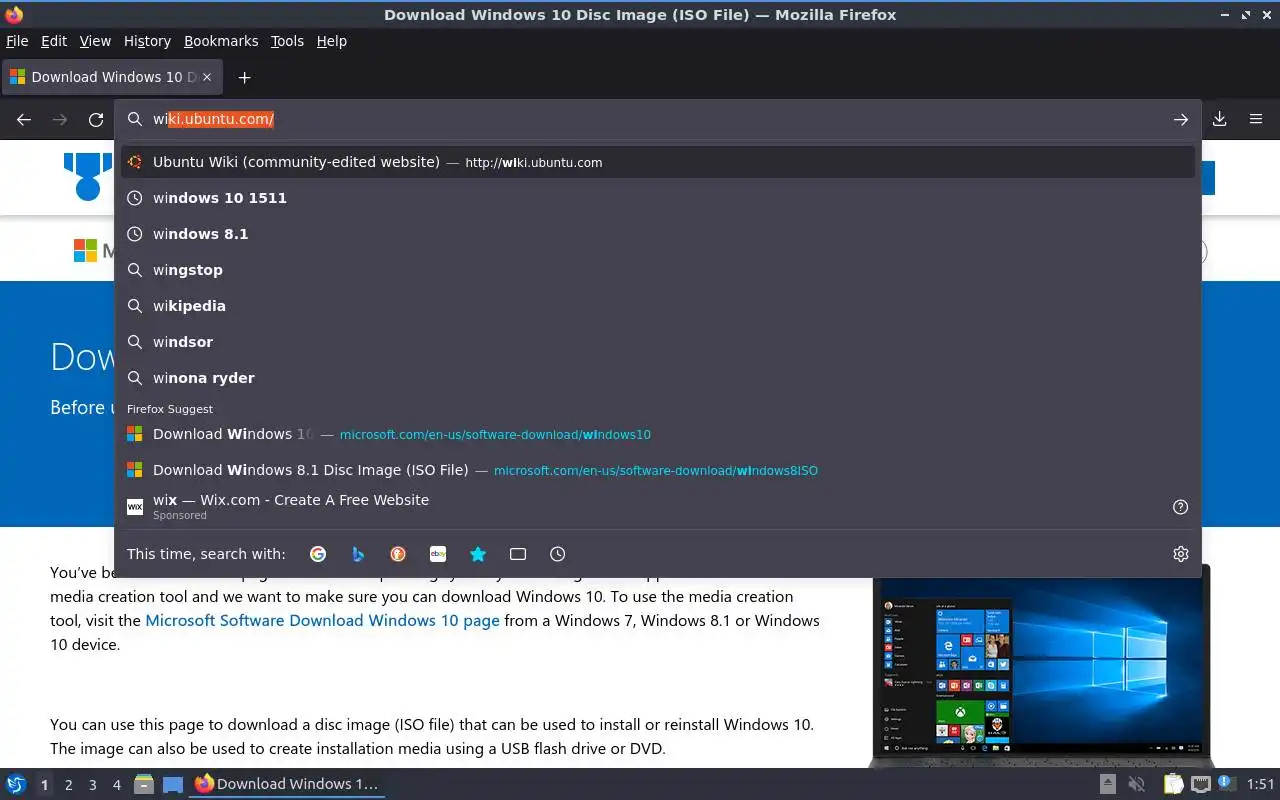The height and width of the screenshot is (800, 1280).
Task: Open the file manager taskbar launcher
Action: pos(144,784)
